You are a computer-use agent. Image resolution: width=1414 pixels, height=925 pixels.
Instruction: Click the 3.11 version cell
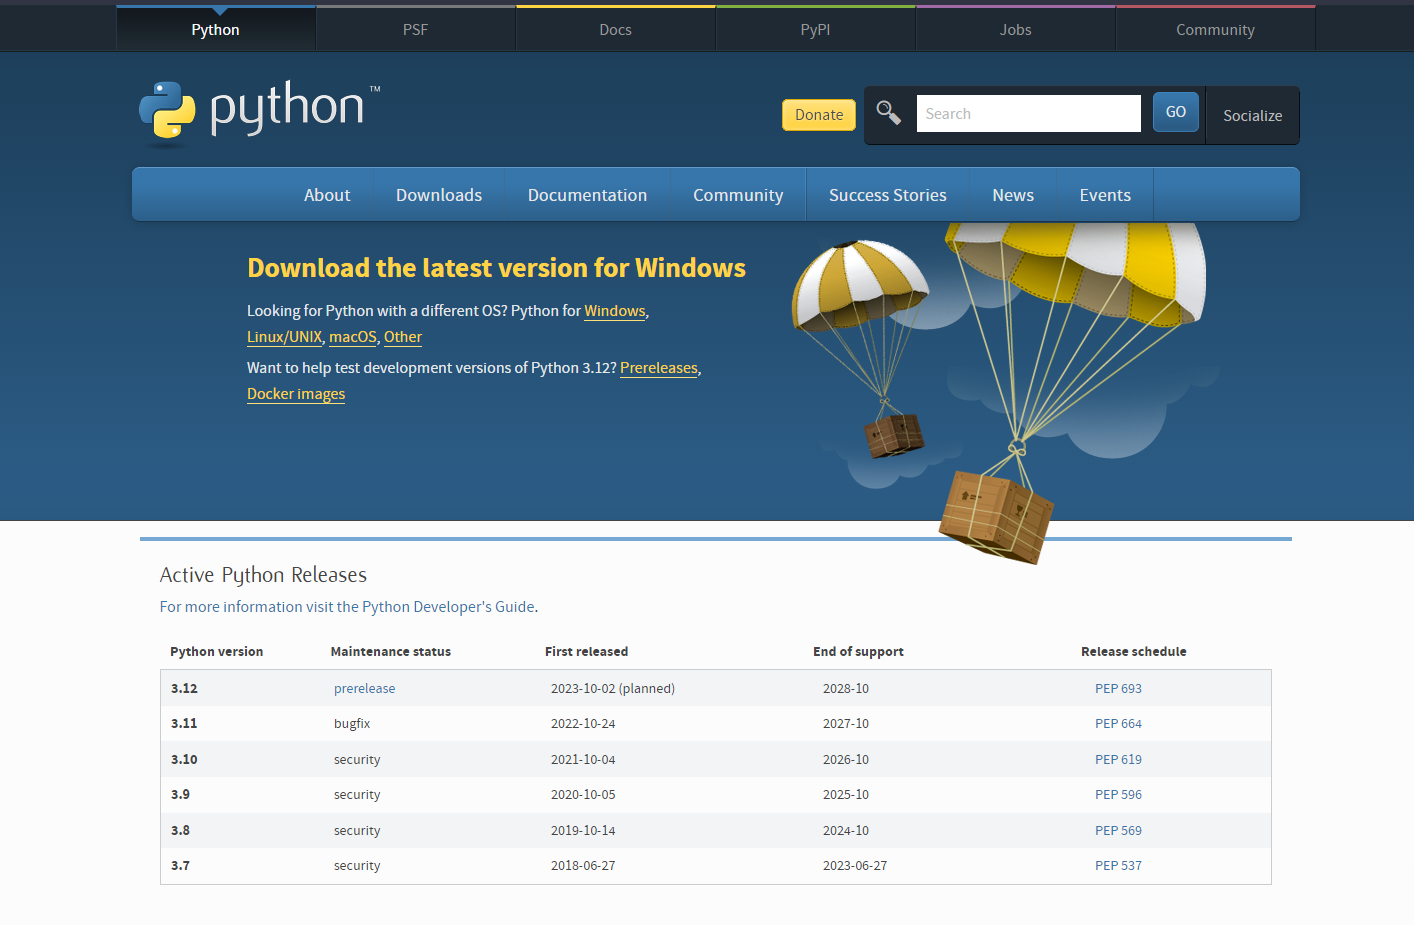tap(184, 724)
